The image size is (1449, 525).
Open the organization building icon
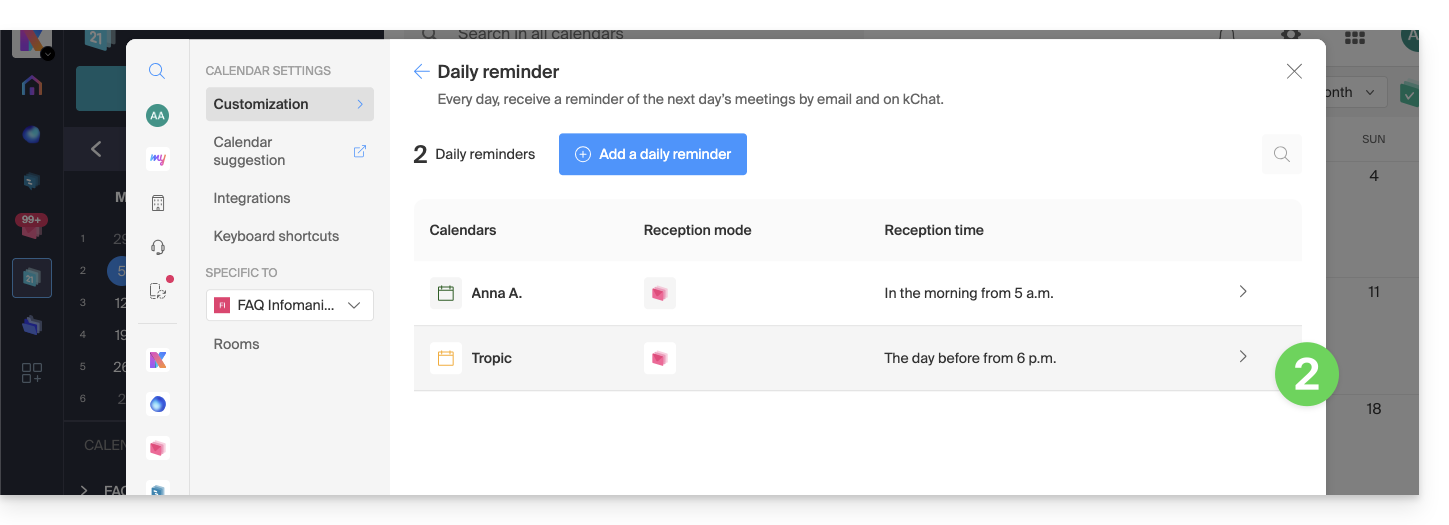[x=157, y=203]
